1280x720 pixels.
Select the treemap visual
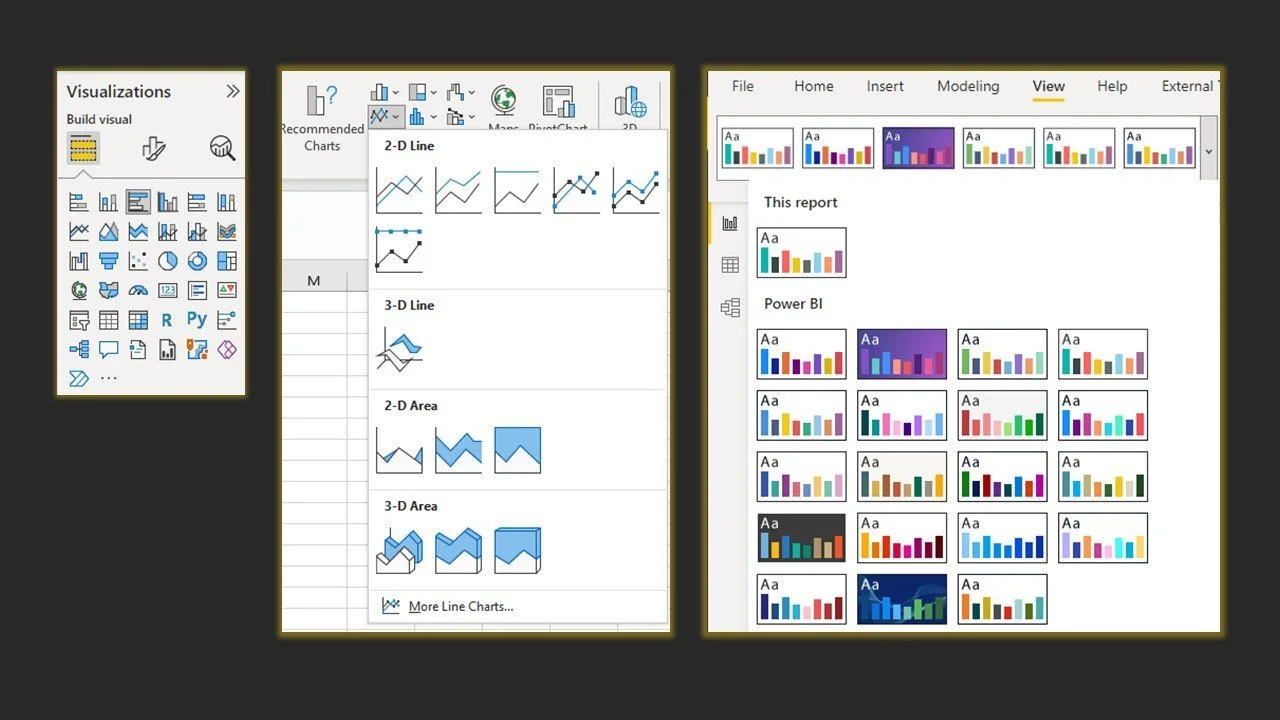[227, 263]
